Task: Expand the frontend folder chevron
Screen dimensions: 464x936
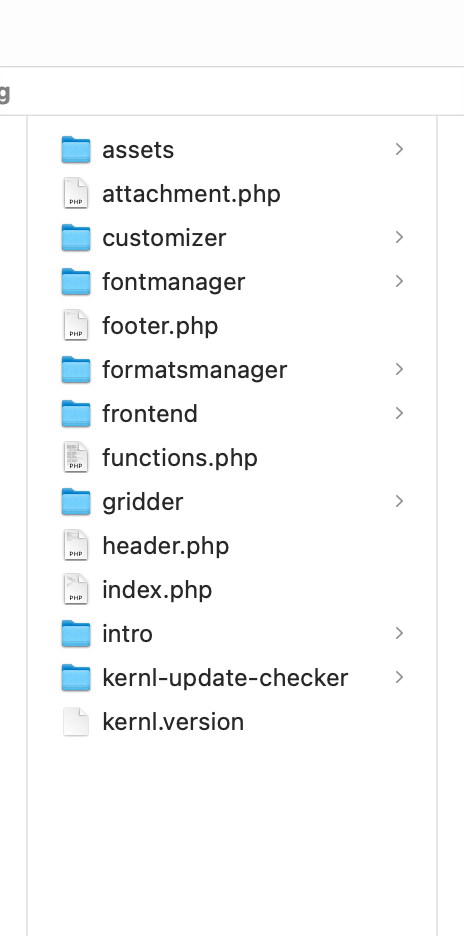Action: pos(400,413)
